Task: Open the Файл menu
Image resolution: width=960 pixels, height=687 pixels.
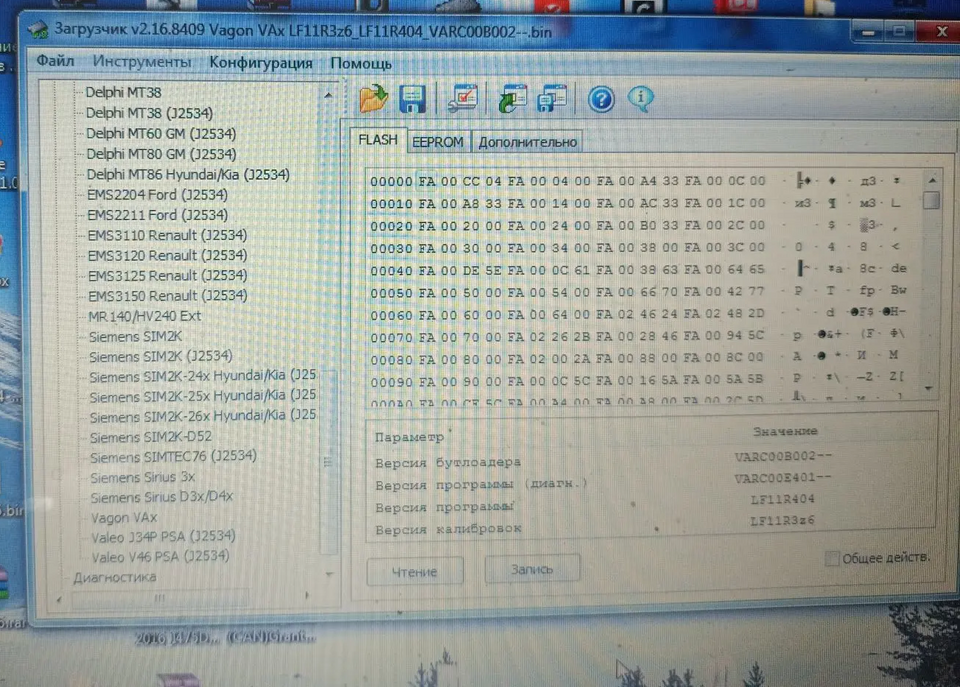Action: (x=55, y=61)
